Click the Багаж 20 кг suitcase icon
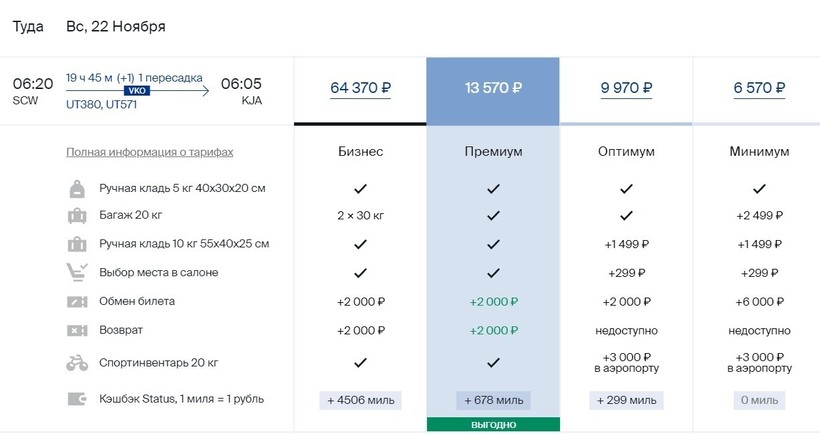This screenshot has height=434, width=820. pyautogui.click(x=77, y=216)
